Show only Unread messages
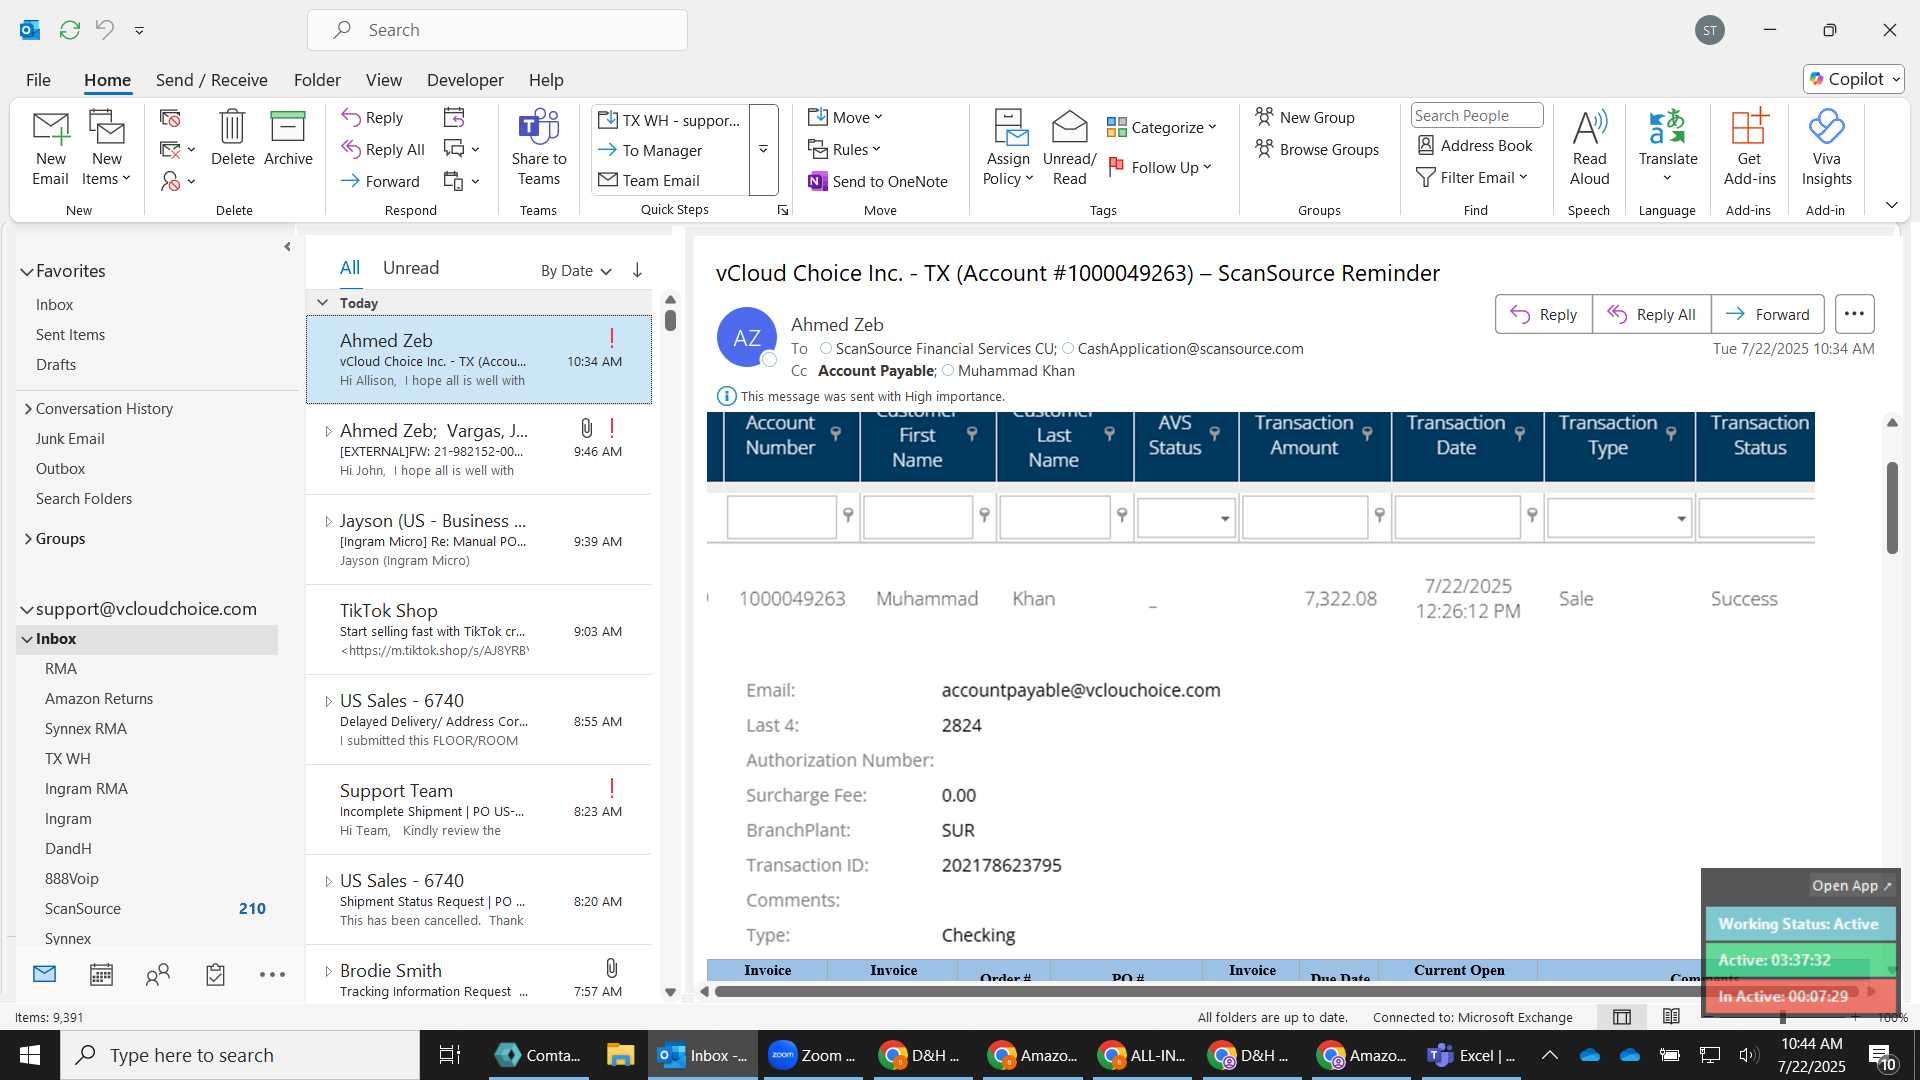Screen dimensions: 1920x1080 (411, 268)
